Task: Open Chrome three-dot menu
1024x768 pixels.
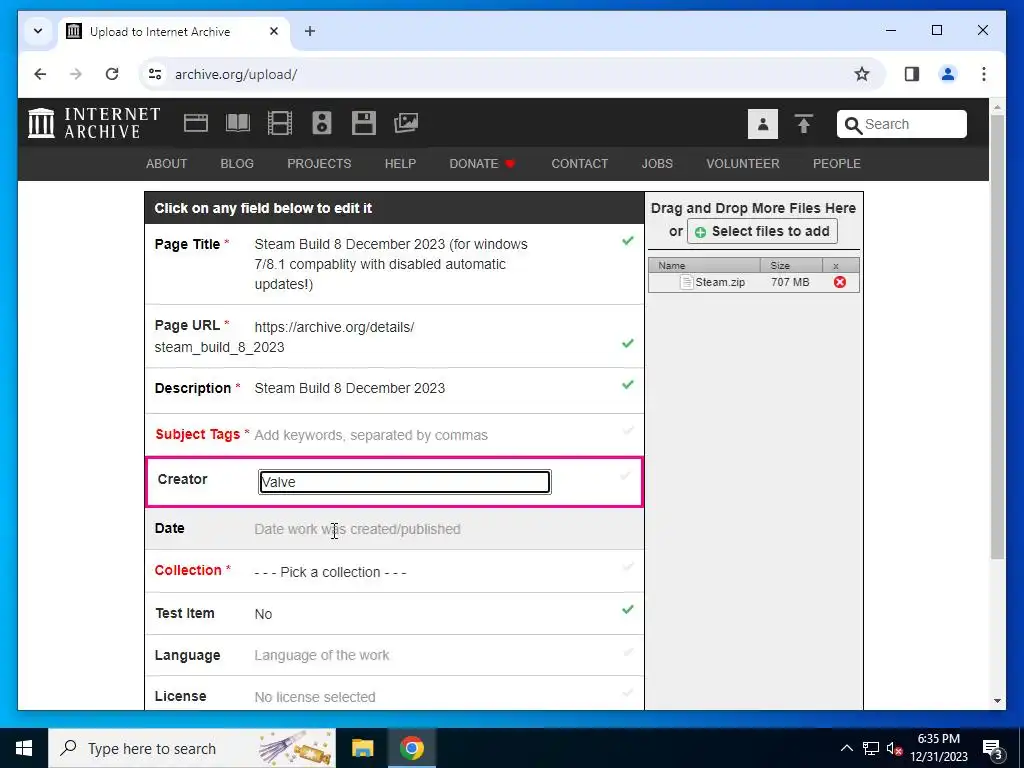Action: click(984, 74)
